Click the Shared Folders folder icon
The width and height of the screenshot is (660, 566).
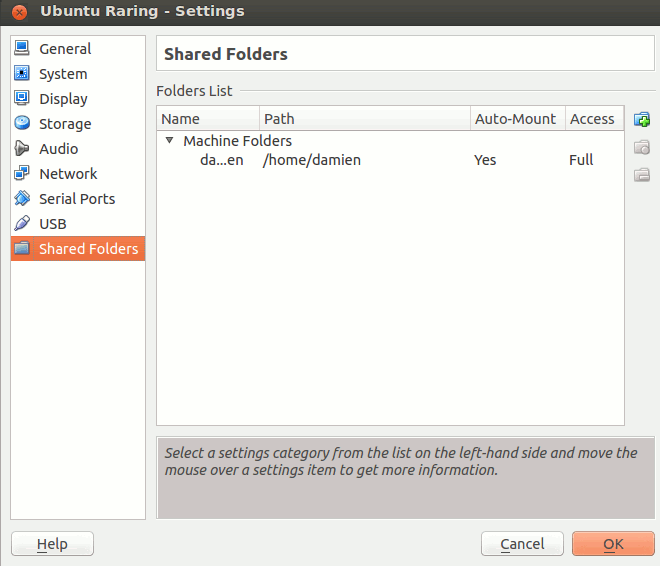[21, 248]
